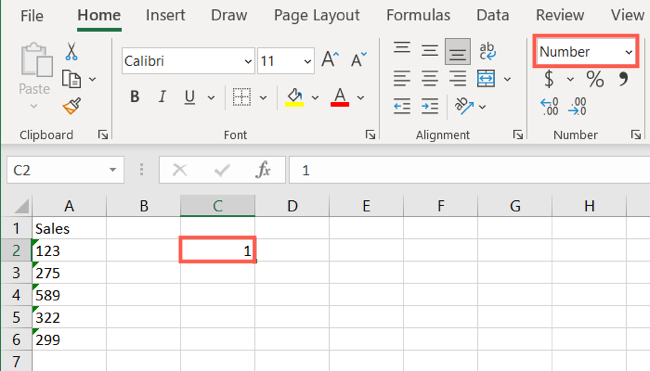The image size is (650, 371).
Task: Expand the font color arrow
Action: point(361,98)
